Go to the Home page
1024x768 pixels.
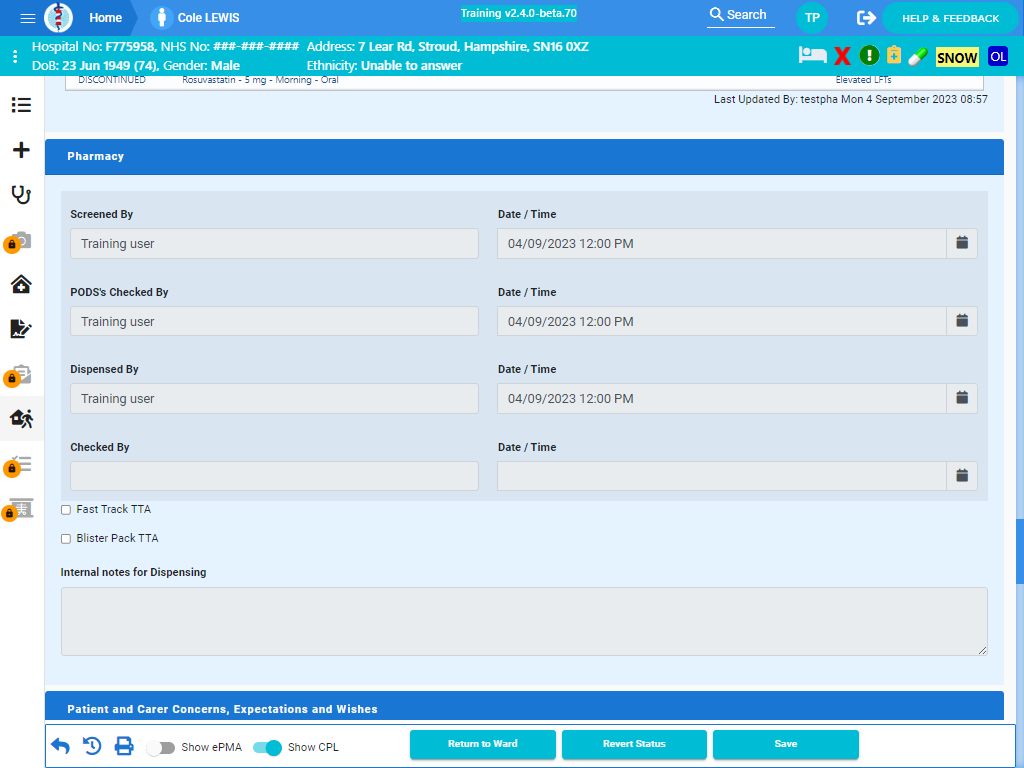[x=106, y=18]
